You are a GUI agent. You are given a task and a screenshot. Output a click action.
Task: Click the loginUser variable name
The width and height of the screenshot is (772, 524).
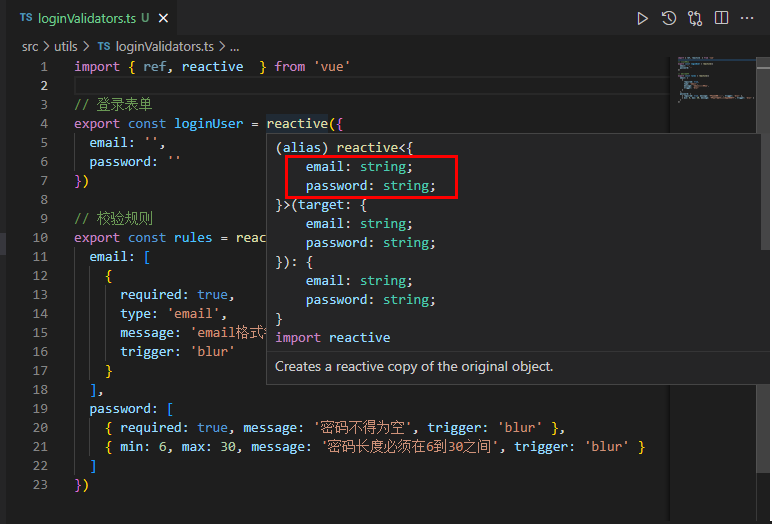209,123
